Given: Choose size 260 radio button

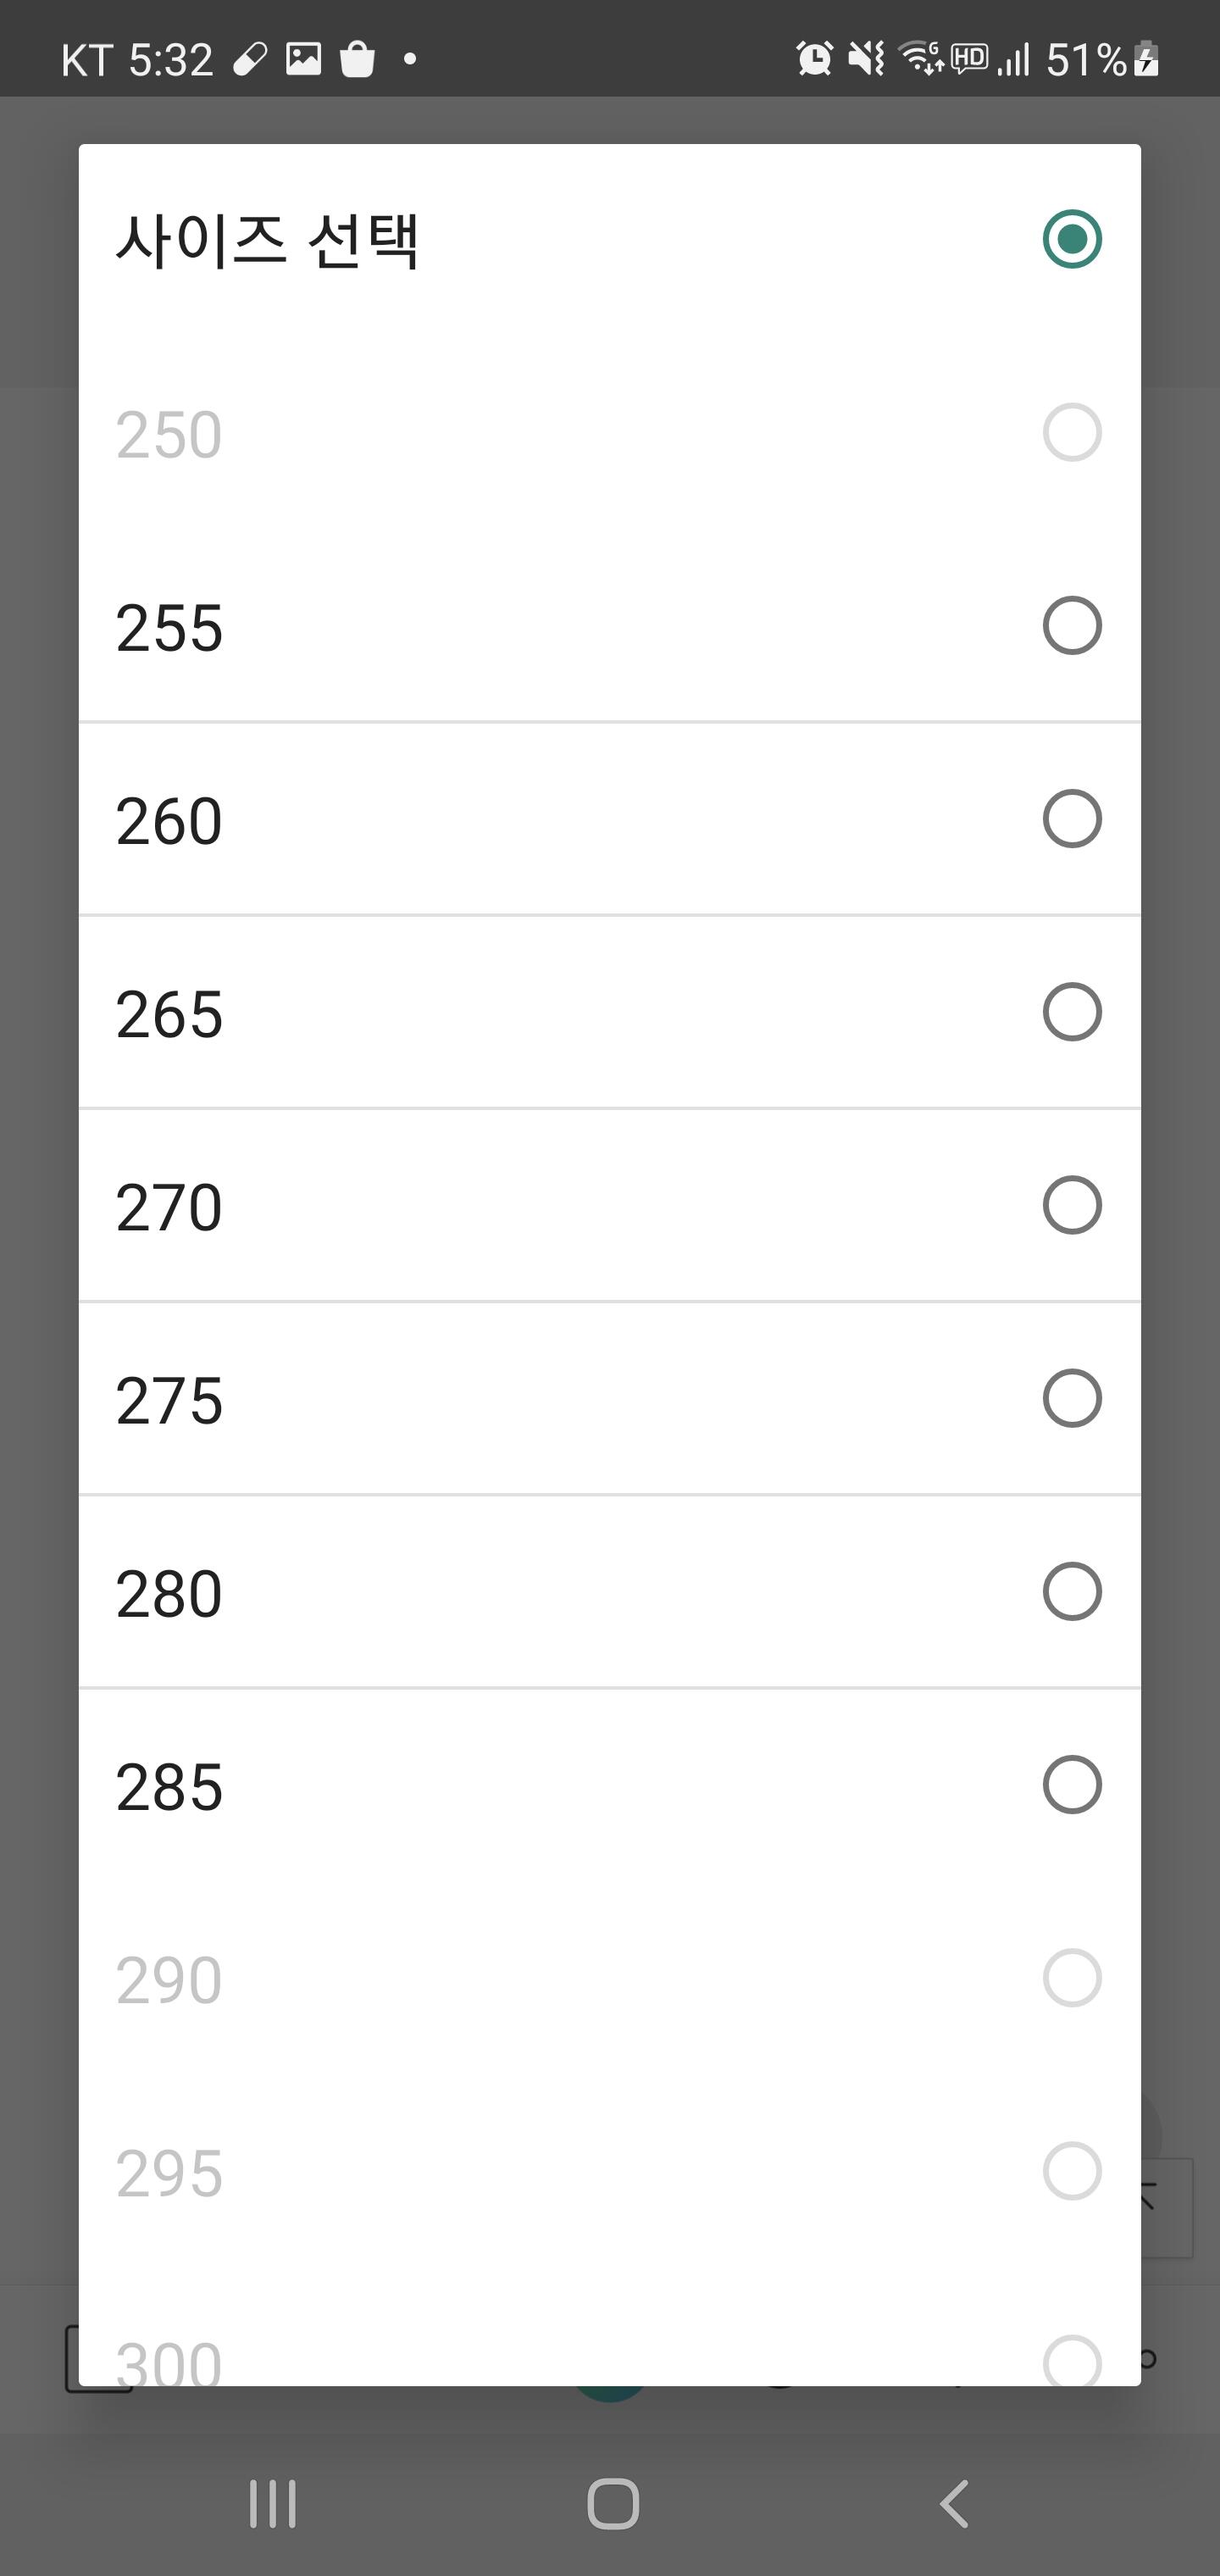Looking at the screenshot, I should click(x=1072, y=819).
